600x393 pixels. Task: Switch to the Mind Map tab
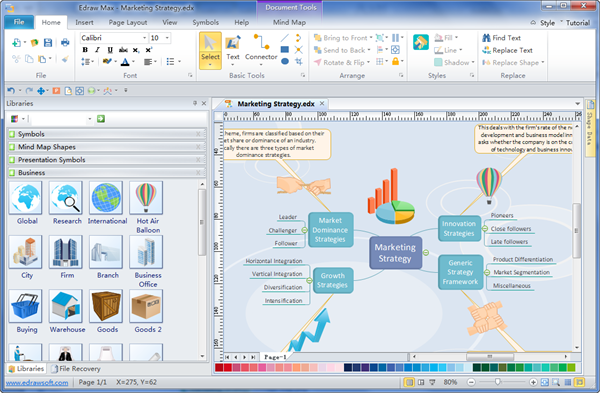pyautogui.click(x=289, y=23)
